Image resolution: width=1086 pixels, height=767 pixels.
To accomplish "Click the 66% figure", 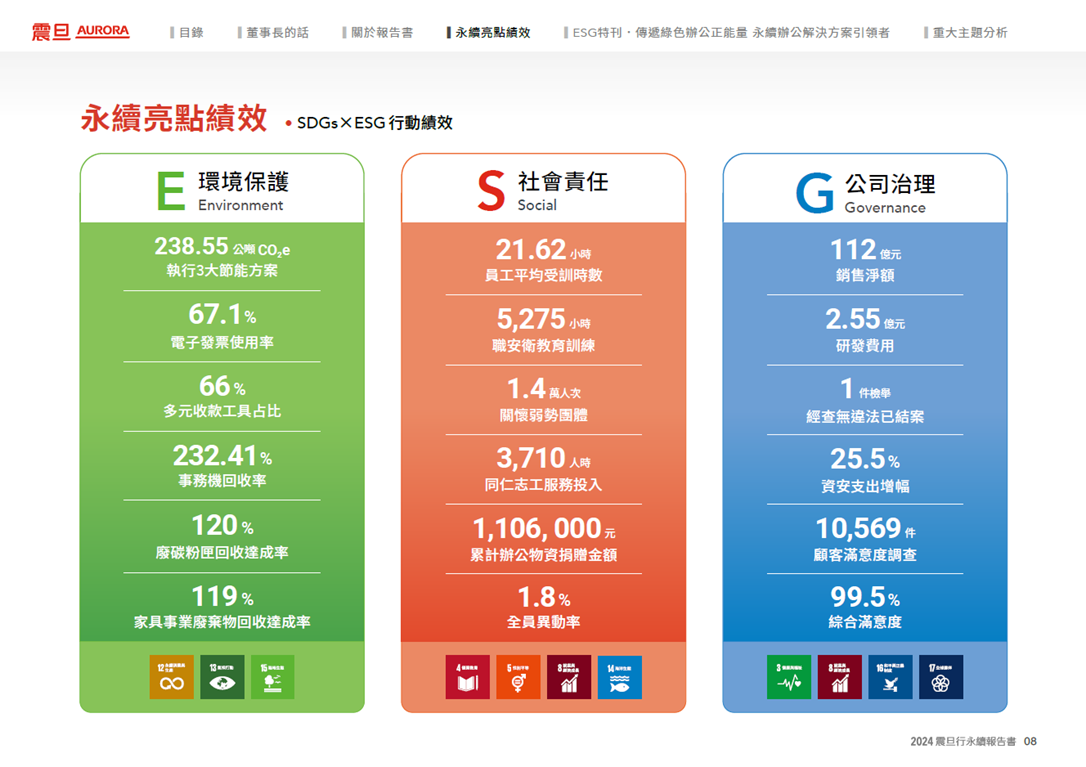I will click(x=222, y=386).
